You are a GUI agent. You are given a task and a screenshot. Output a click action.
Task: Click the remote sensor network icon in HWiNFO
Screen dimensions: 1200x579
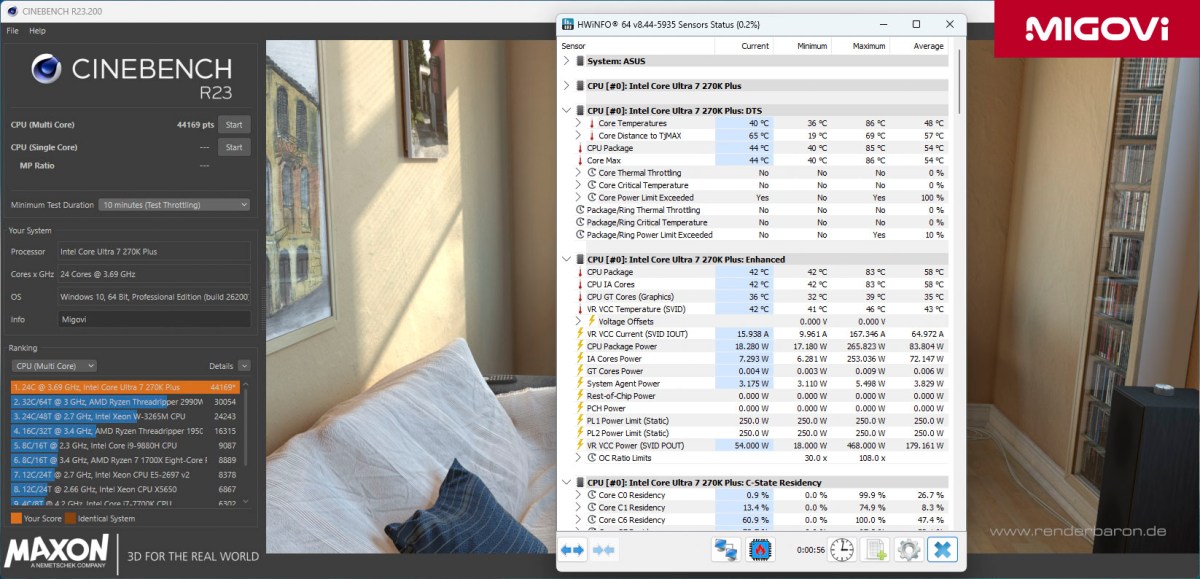click(x=727, y=550)
